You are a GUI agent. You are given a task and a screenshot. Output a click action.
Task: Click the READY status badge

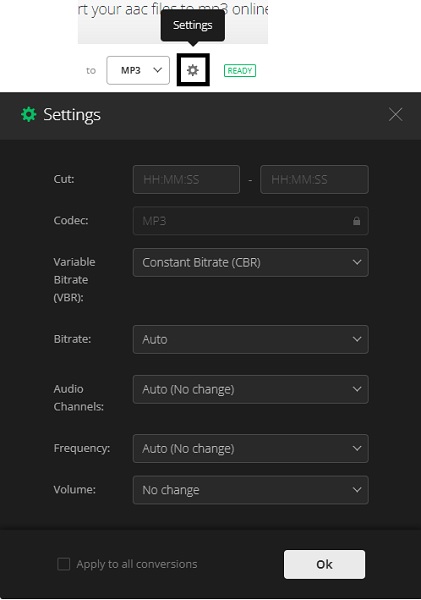pos(240,71)
